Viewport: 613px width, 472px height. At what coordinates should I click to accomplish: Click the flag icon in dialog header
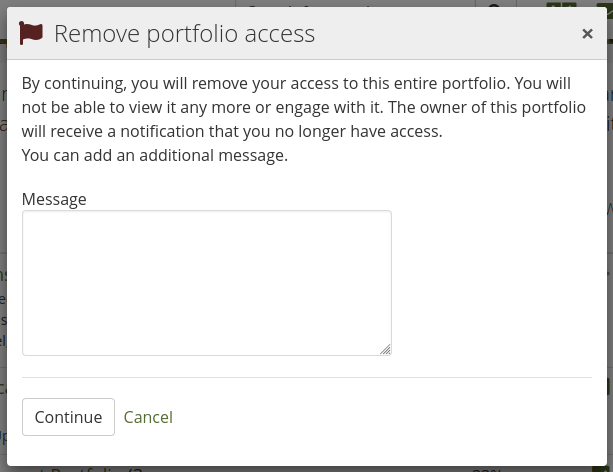31,33
